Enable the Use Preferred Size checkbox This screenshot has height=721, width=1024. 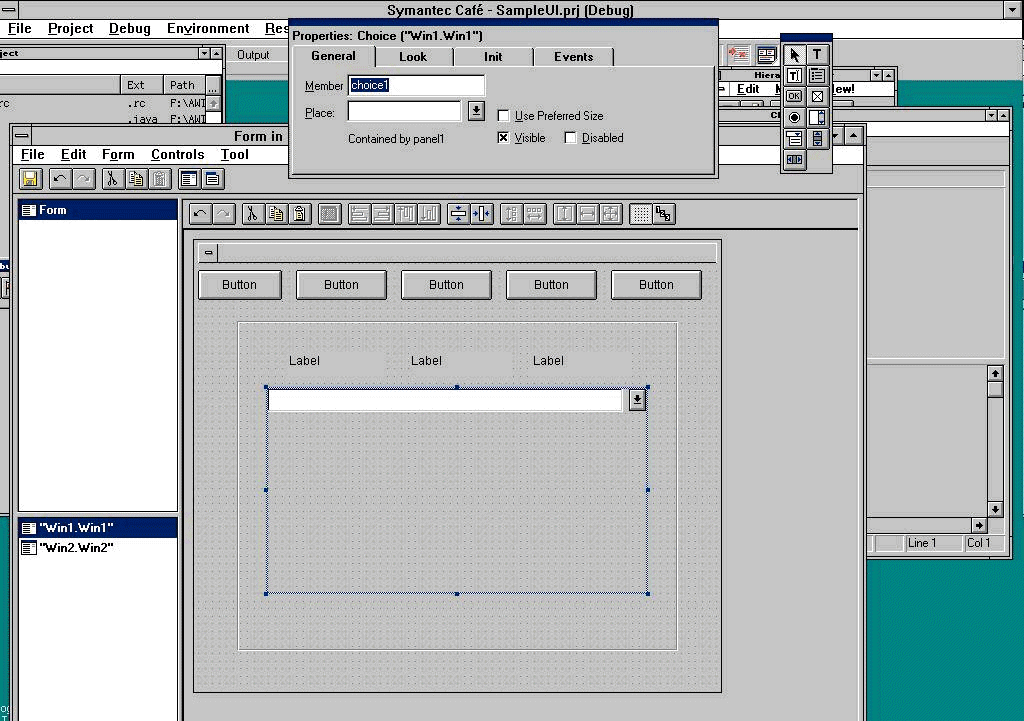pyautogui.click(x=504, y=116)
